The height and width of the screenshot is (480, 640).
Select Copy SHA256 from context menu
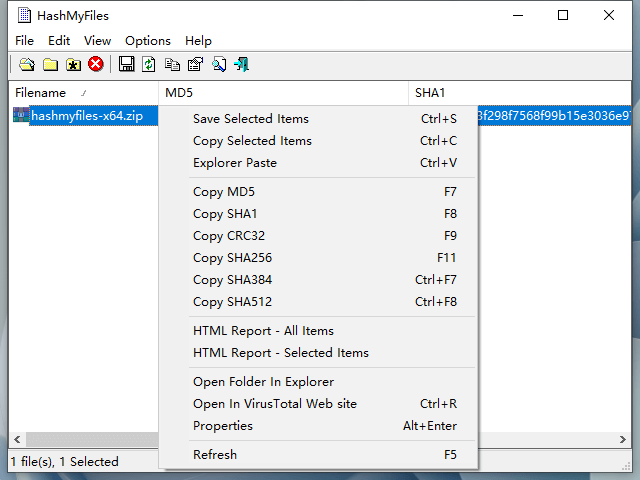coord(318,258)
